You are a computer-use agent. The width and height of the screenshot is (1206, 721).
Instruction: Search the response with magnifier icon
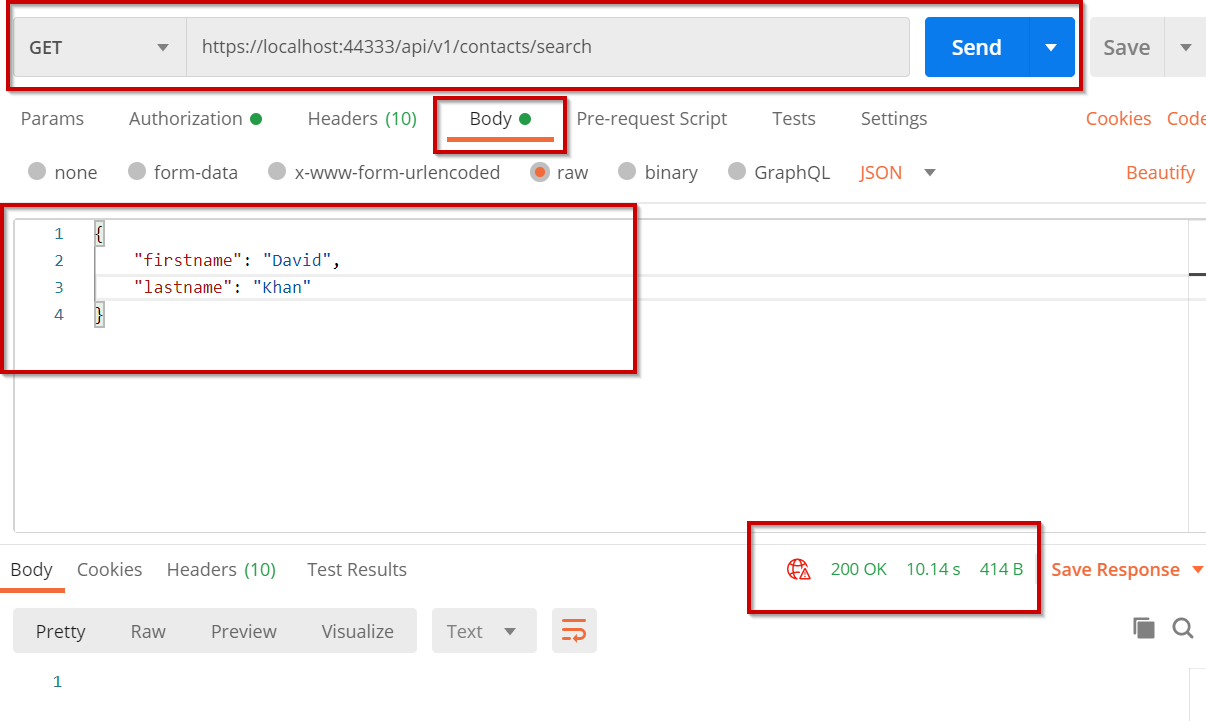pos(1183,628)
